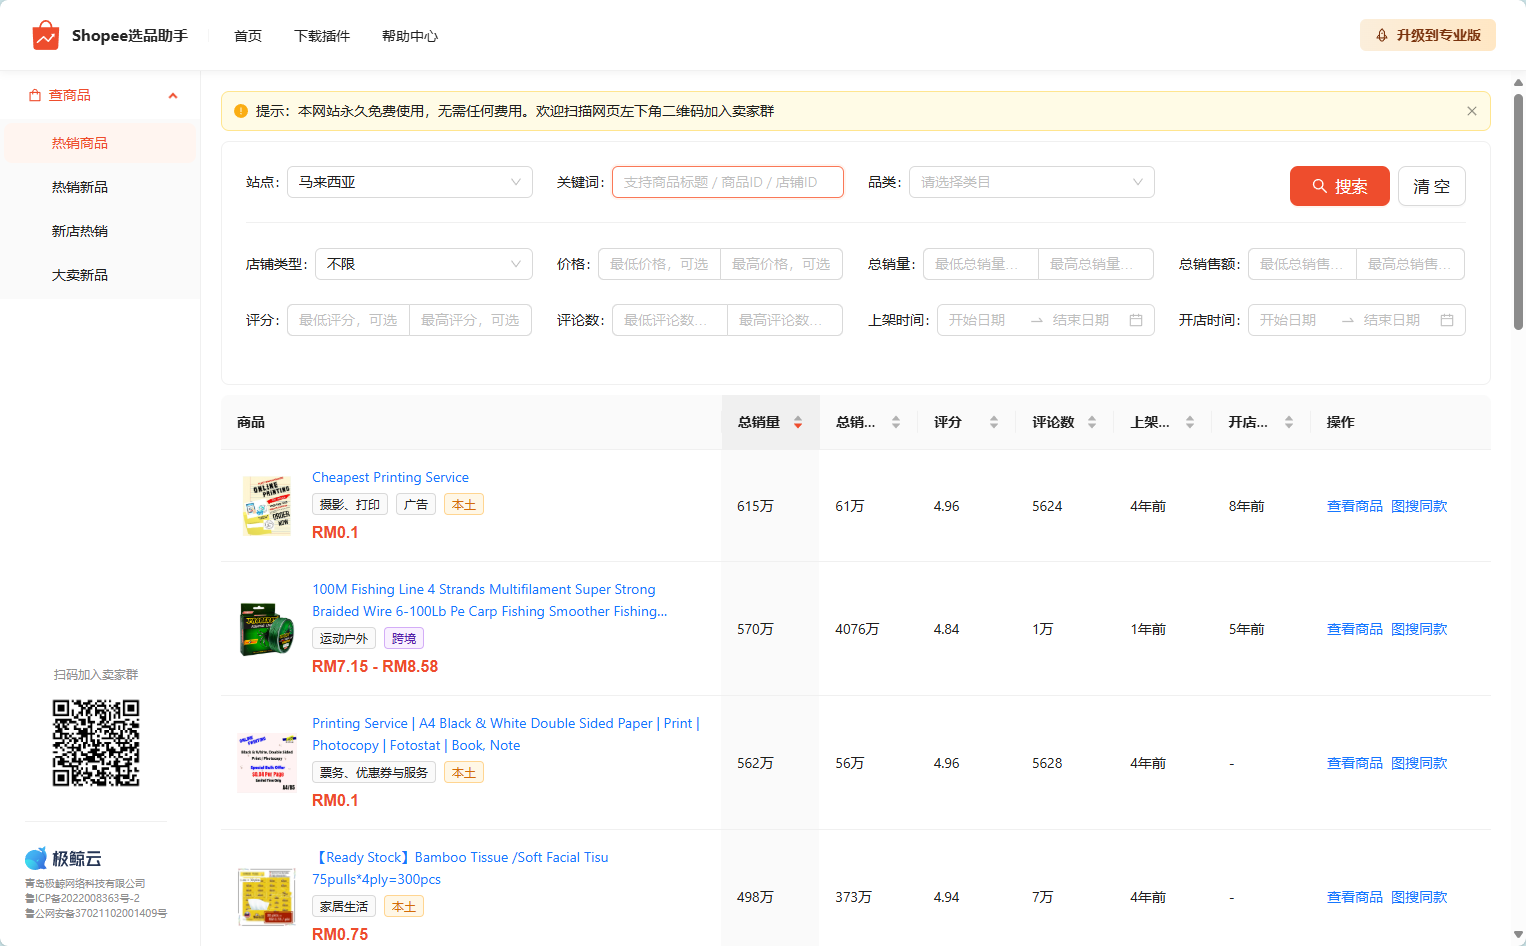Click the Shopee选品助手 shopping bag logo
The height and width of the screenshot is (946, 1526).
pyautogui.click(x=46, y=36)
